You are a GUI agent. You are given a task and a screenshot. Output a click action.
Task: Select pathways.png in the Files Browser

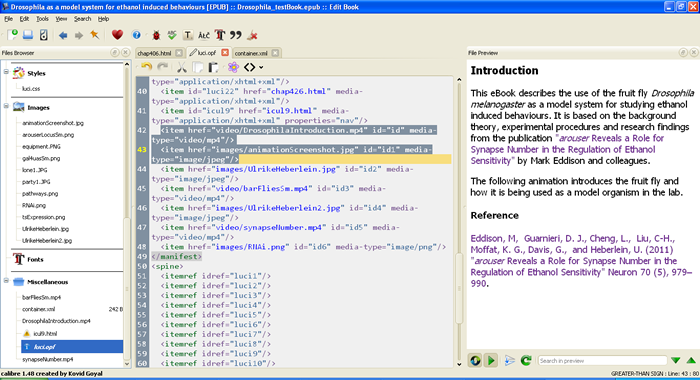(x=40, y=194)
